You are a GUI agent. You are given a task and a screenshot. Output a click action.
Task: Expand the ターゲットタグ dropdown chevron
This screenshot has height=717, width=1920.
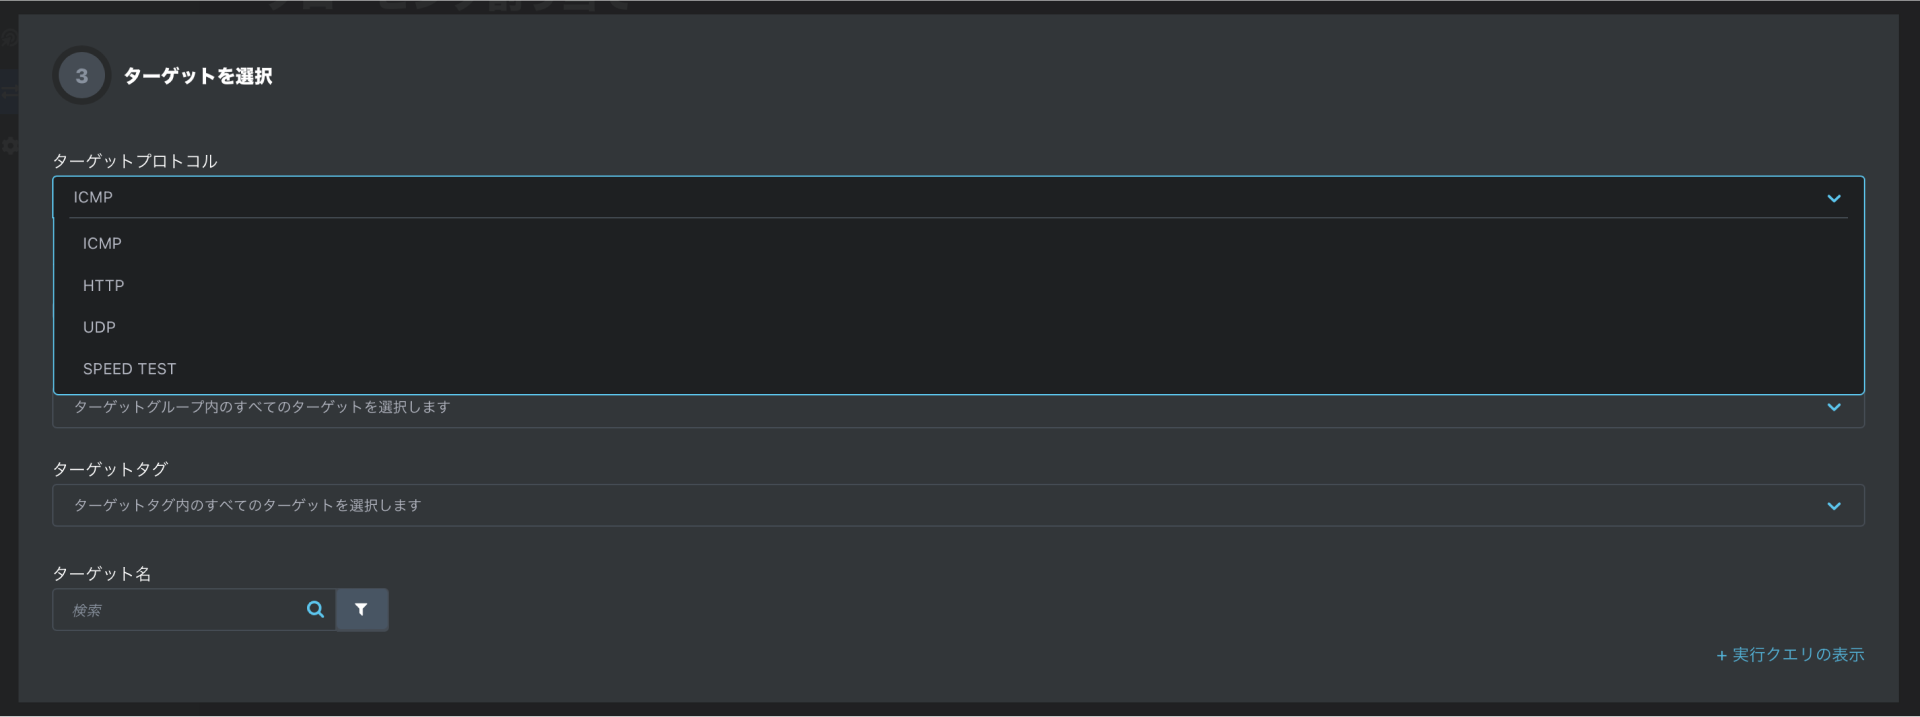tap(1834, 506)
